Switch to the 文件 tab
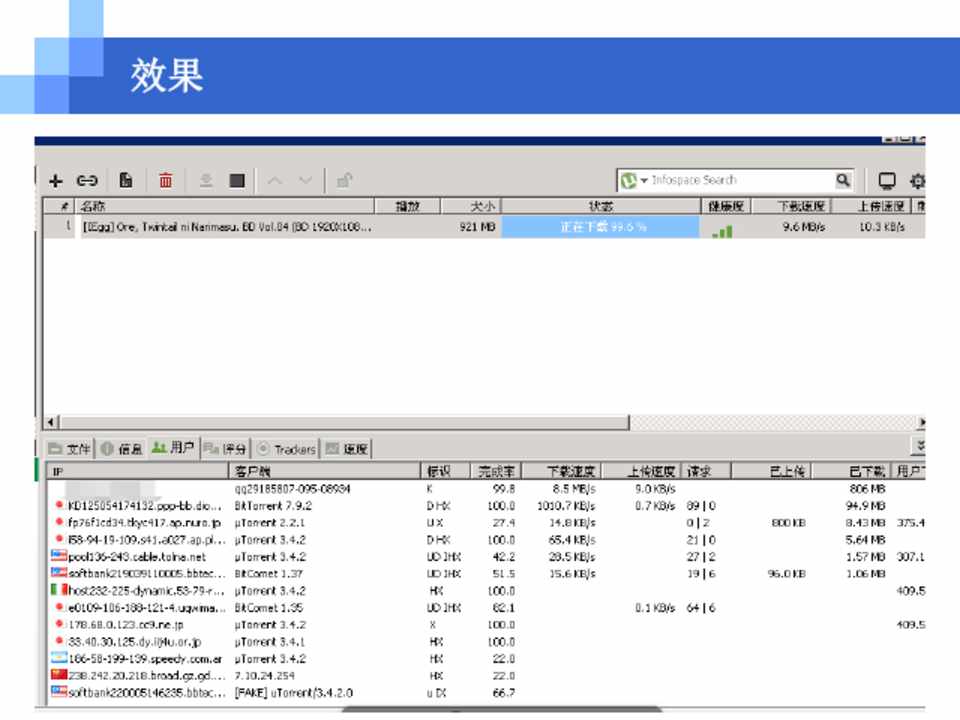The image size is (960, 720). pos(70,448)
